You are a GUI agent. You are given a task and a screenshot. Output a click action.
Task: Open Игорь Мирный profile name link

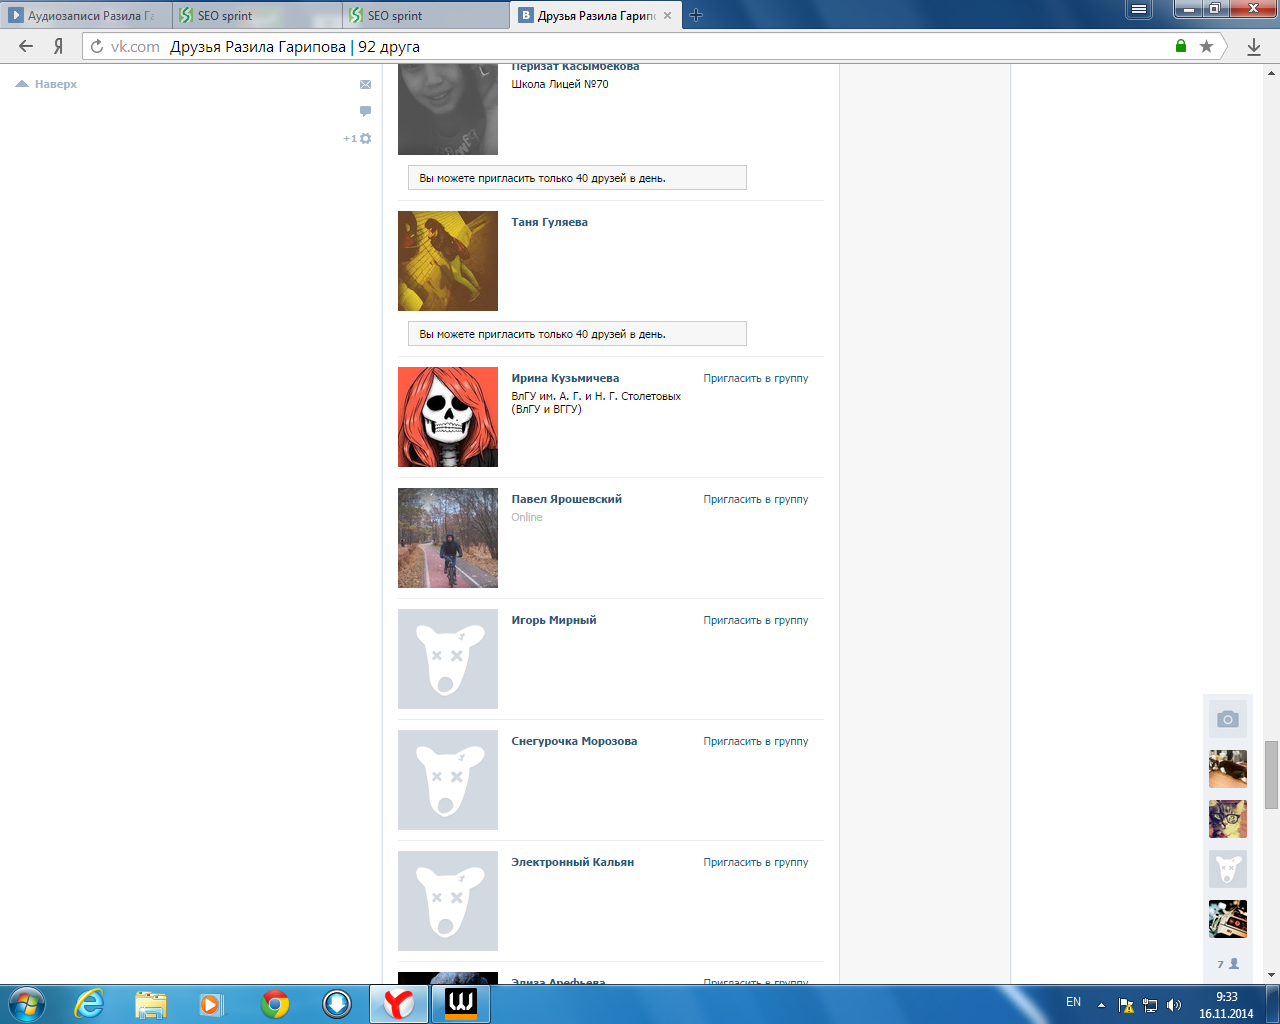pos(553,620)
